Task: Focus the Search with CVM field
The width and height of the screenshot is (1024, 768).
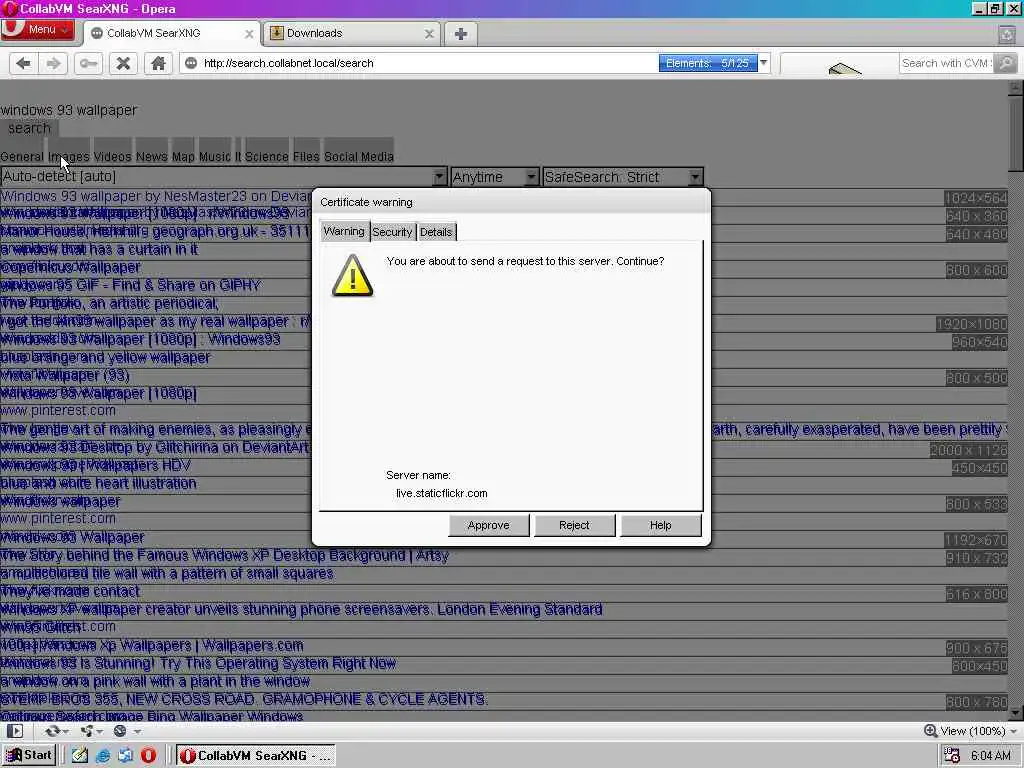Action: point(946,63)
